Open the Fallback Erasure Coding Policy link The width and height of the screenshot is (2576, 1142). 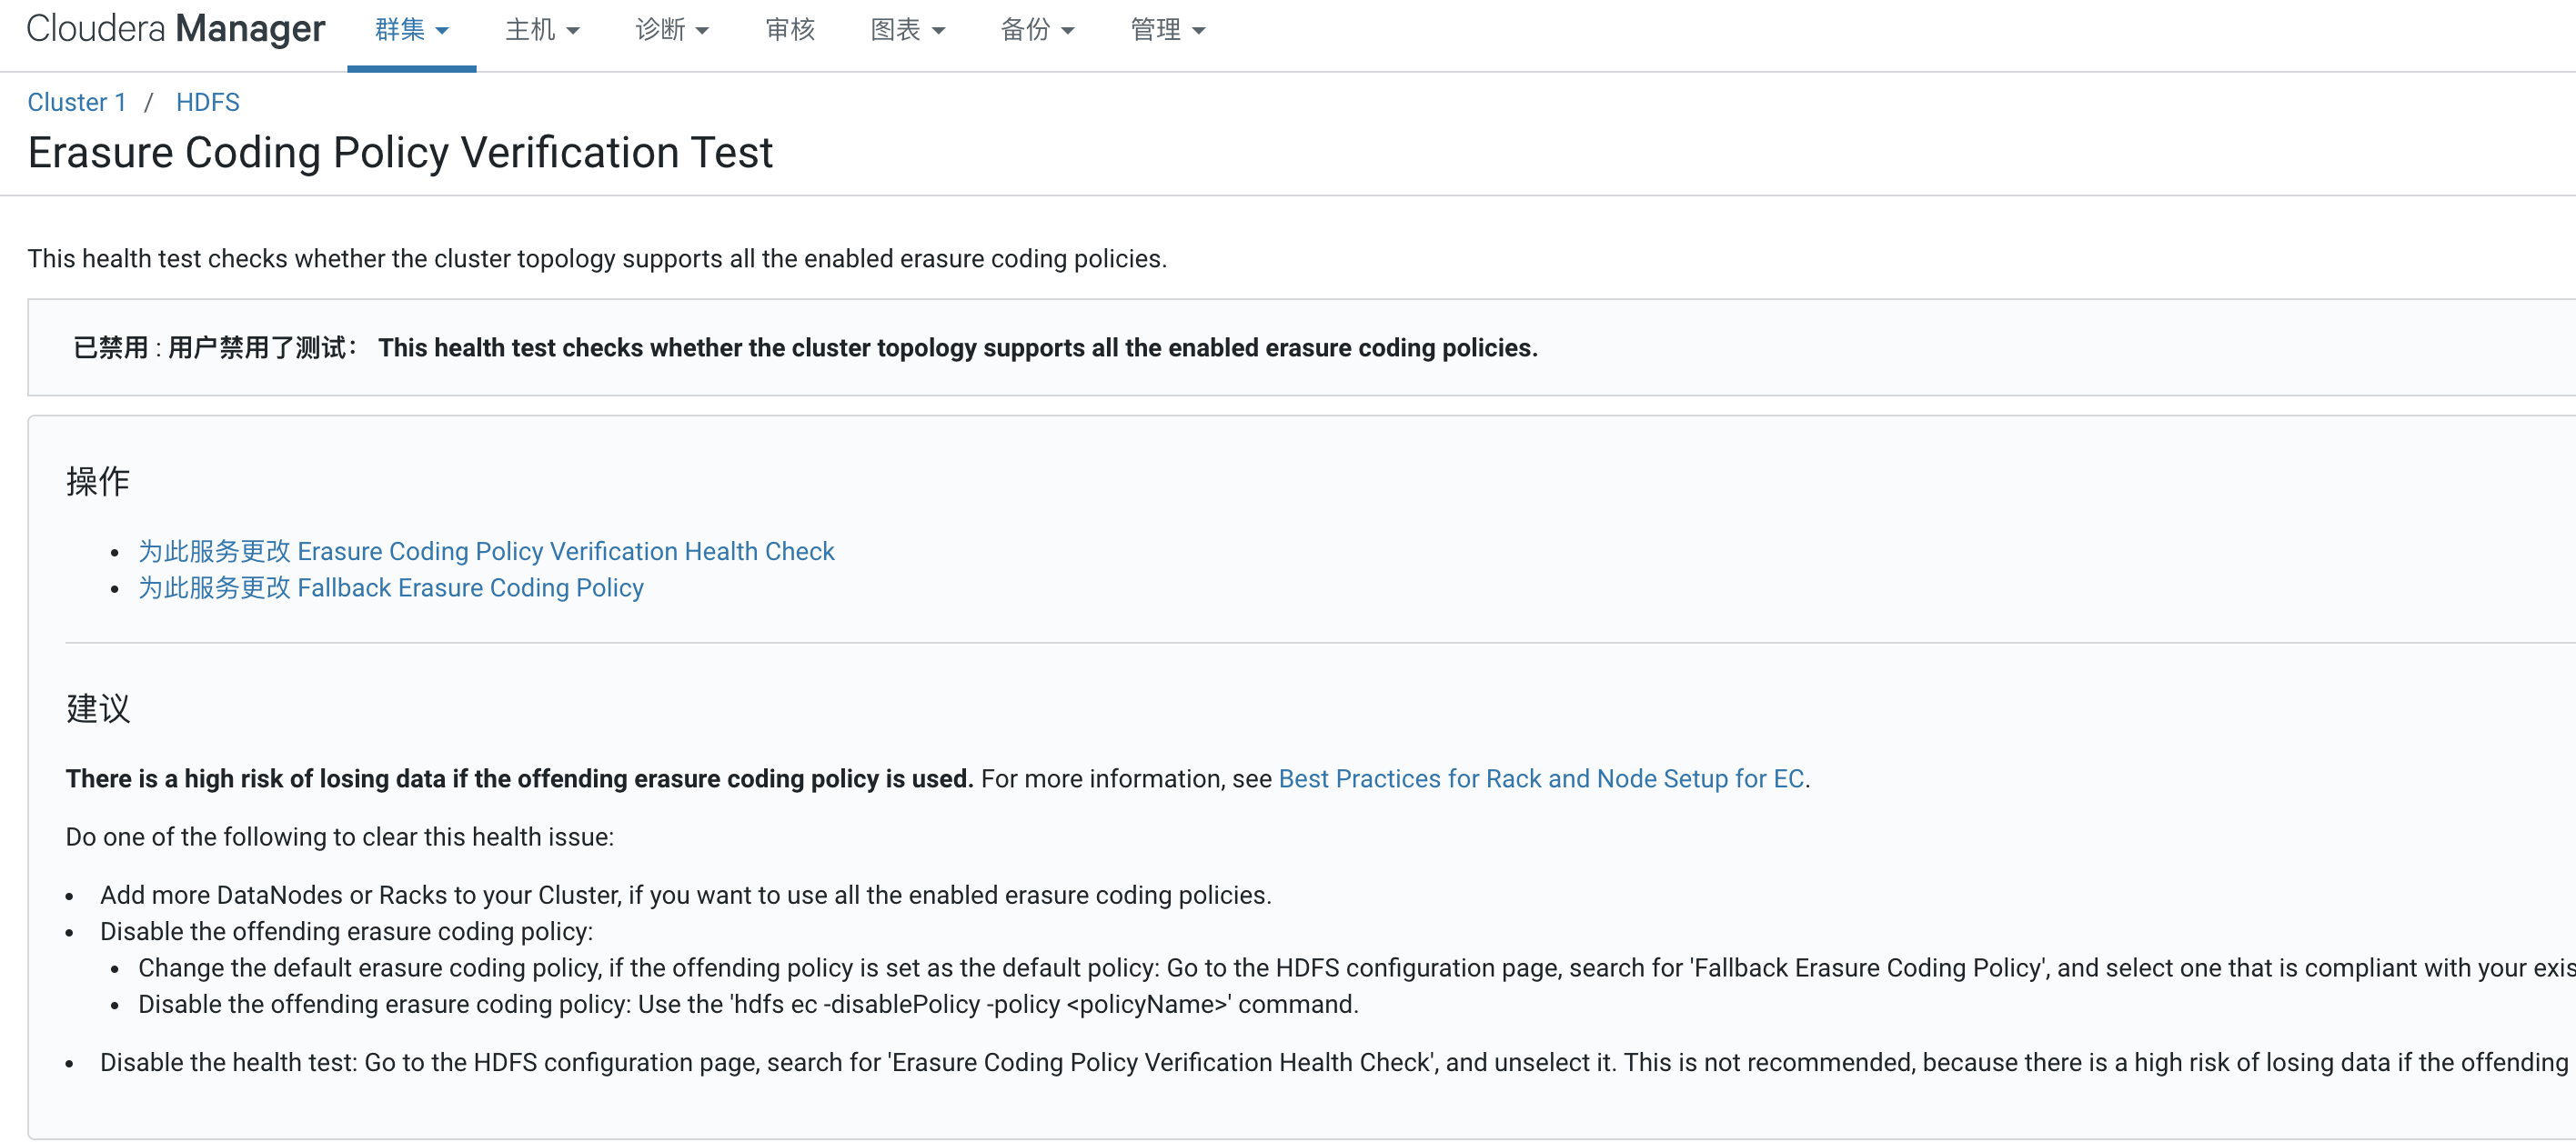tap(390, 587)
